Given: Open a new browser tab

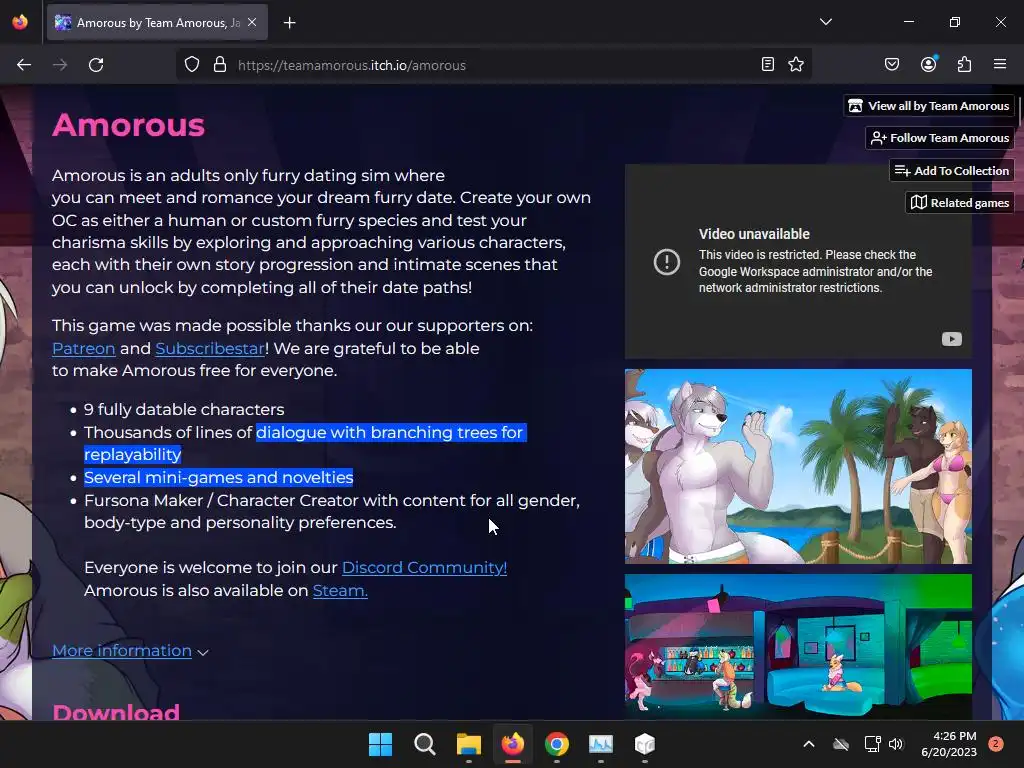Looking at the screenshot, I should [290, 23].
